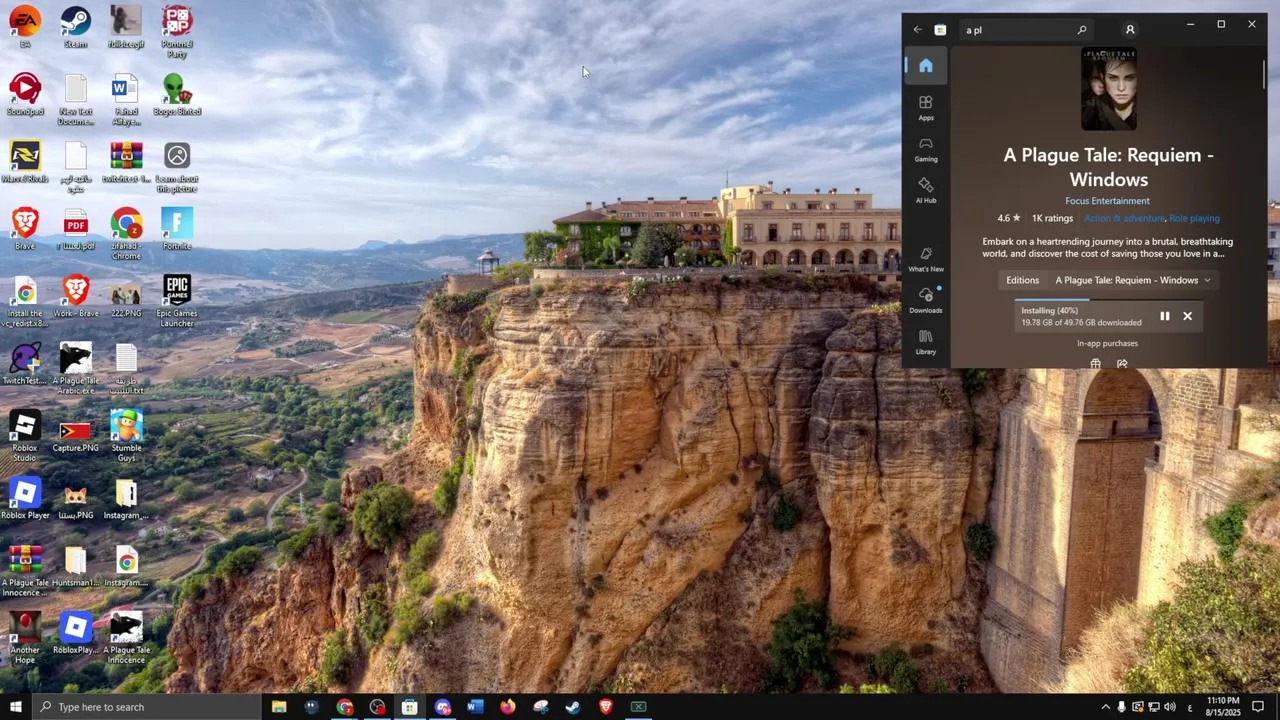1280x720 pixels.
Task: Select the Marvel Rivals desktop shortcut
Action: click(x=25, y=163)
